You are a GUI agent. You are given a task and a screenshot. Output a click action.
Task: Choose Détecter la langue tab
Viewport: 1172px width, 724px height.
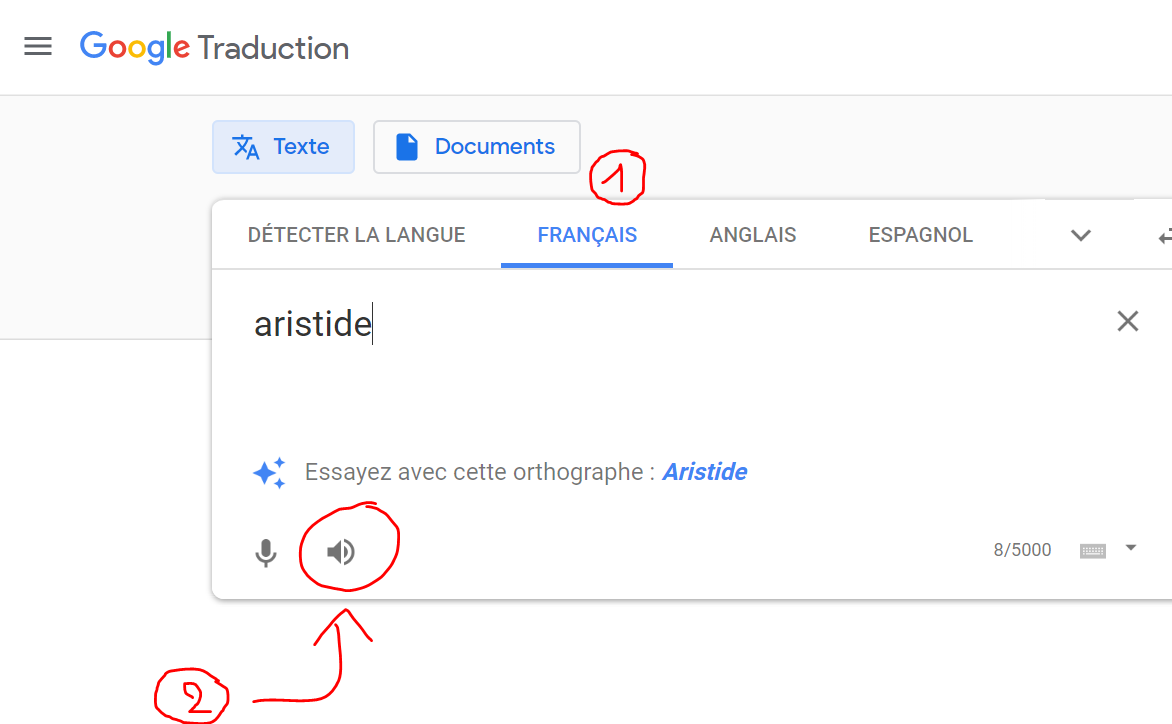pos(357,235)
